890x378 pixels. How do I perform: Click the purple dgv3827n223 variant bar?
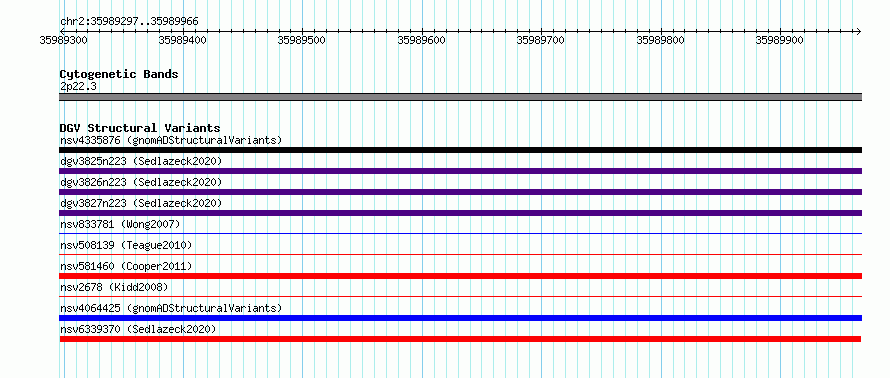coord(461,213)
